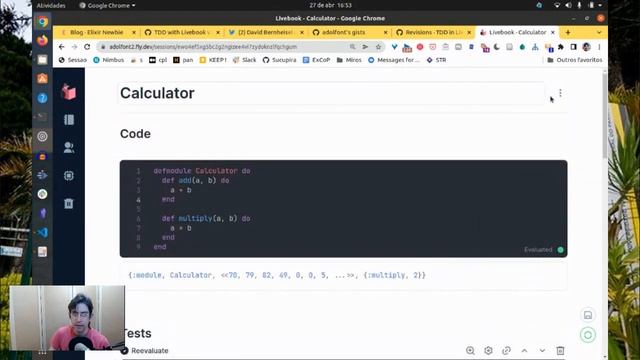
Task: Switch to Blog - Elixir Newbie tab
Action: coord(97,32)
